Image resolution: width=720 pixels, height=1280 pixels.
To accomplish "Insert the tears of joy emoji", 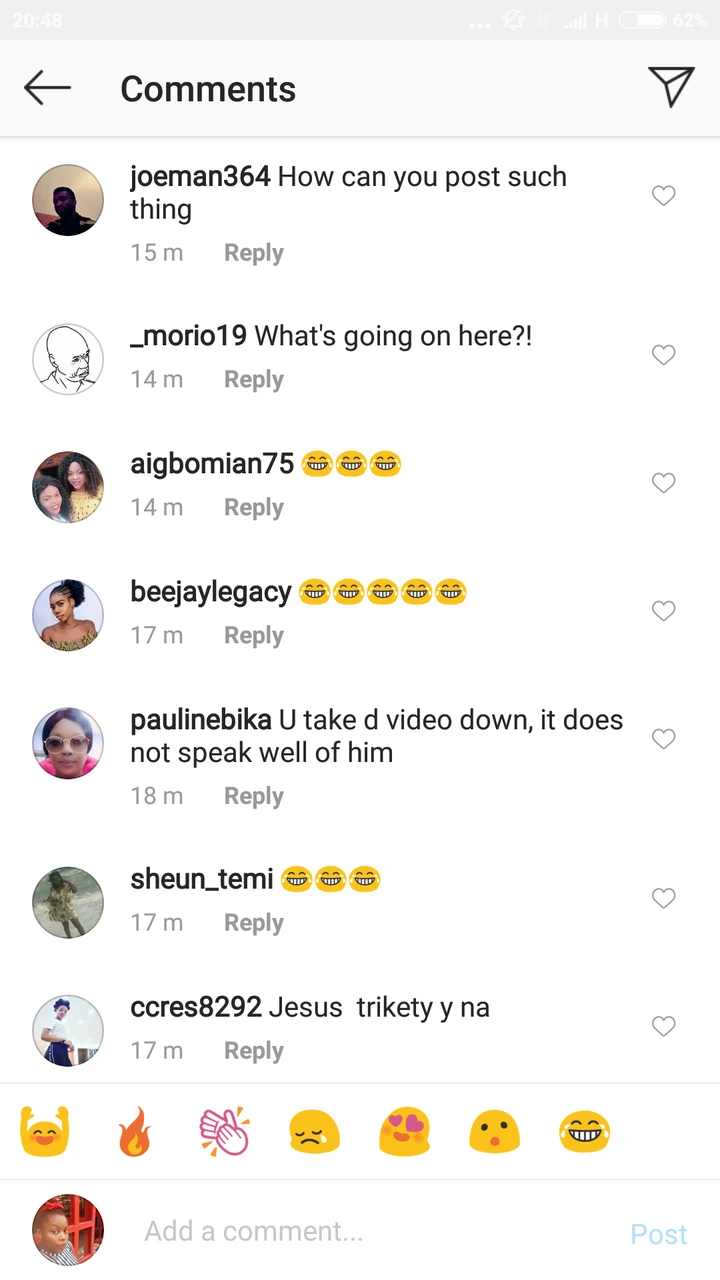I will (x=585, y=1132).
